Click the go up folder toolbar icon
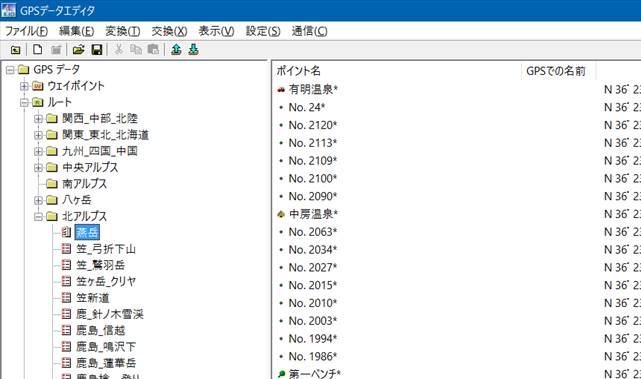 [16, 50]
